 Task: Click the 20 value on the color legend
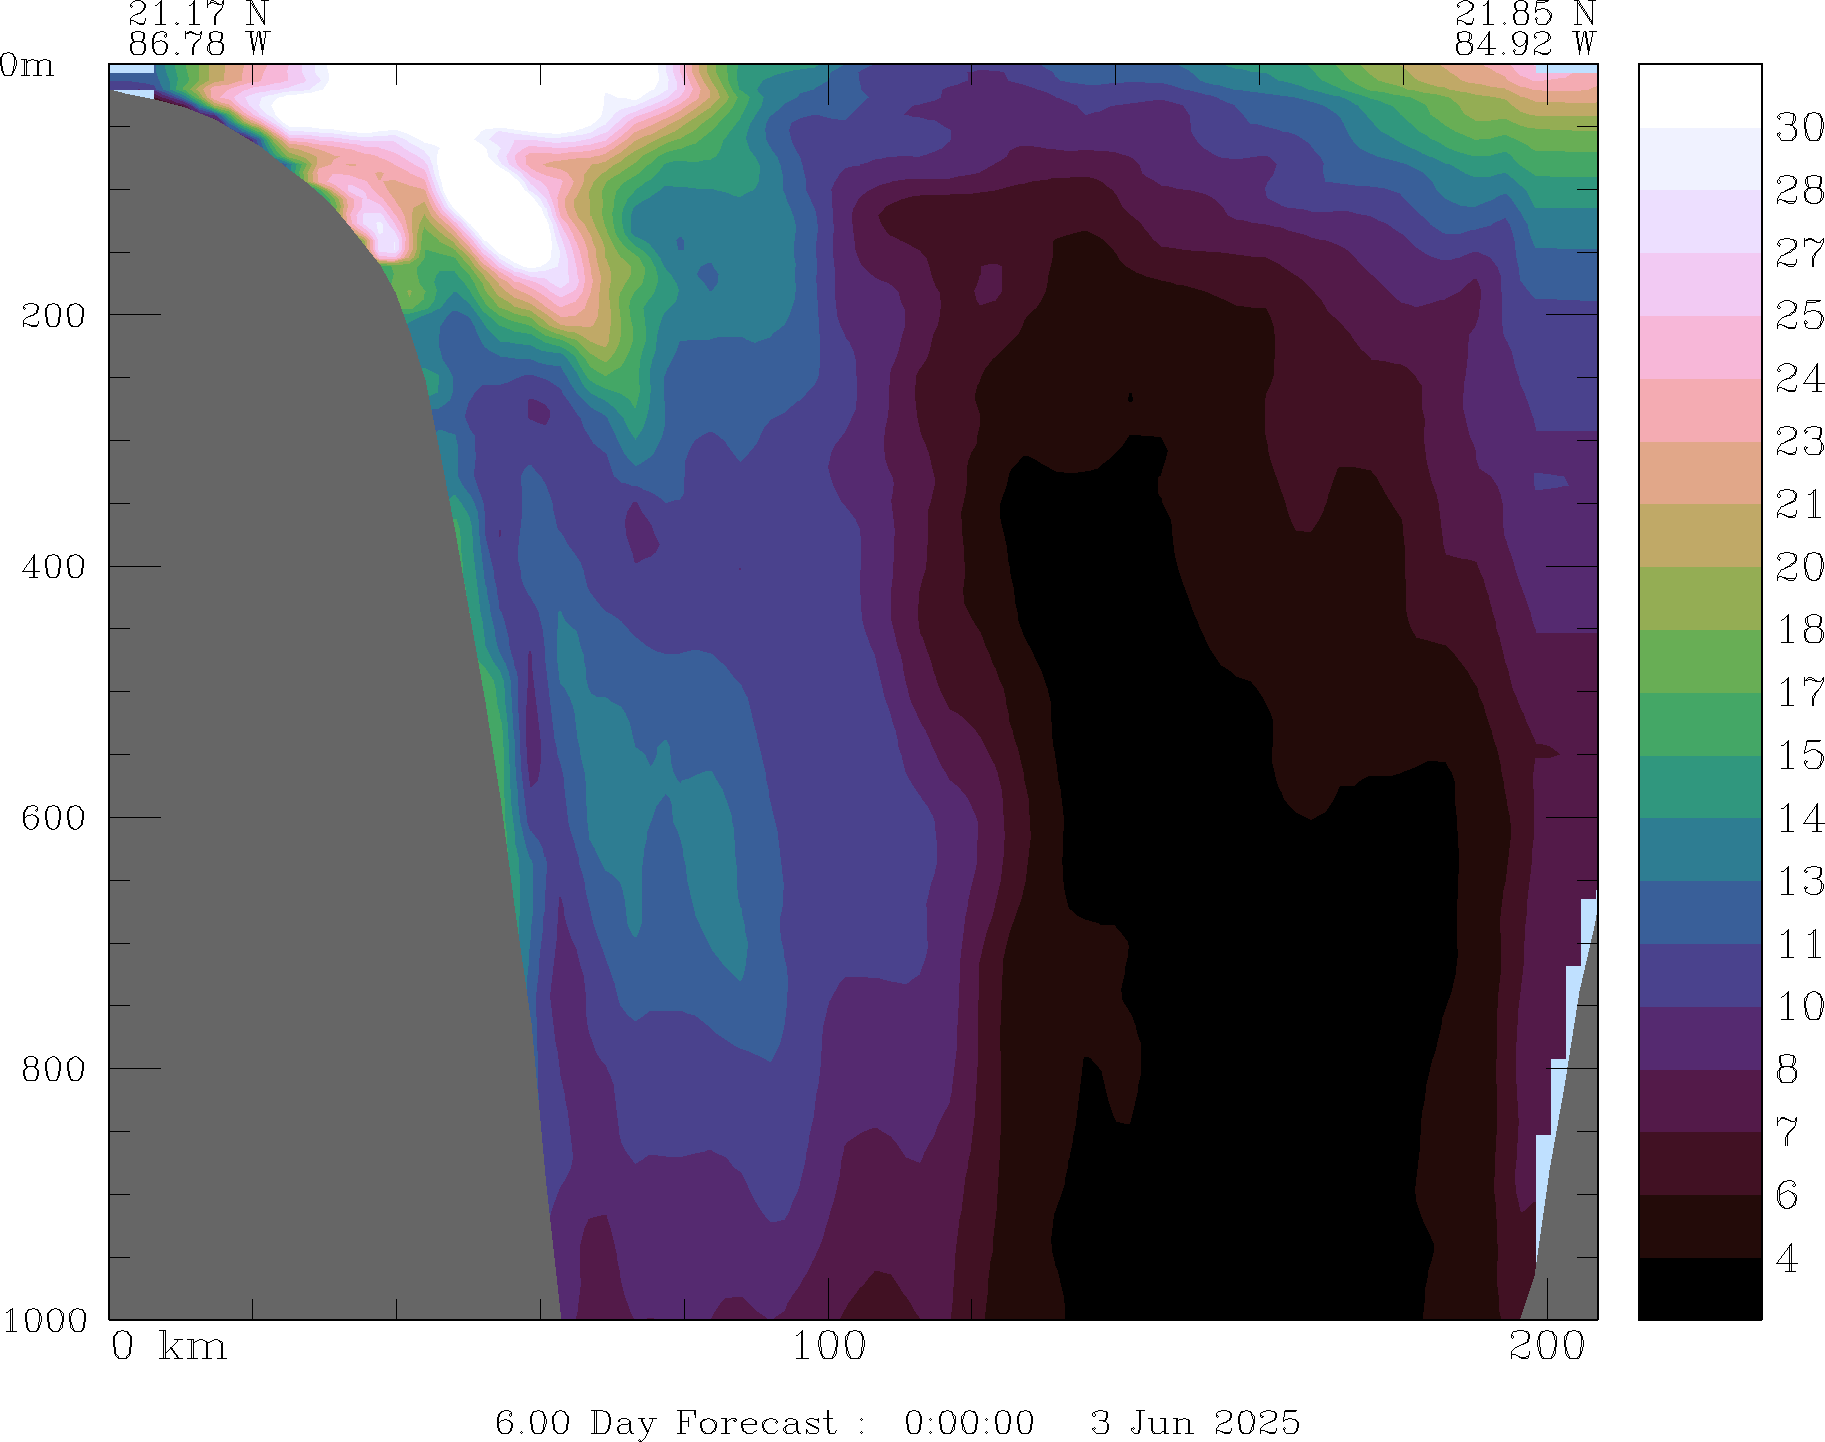pos(1799,568)
